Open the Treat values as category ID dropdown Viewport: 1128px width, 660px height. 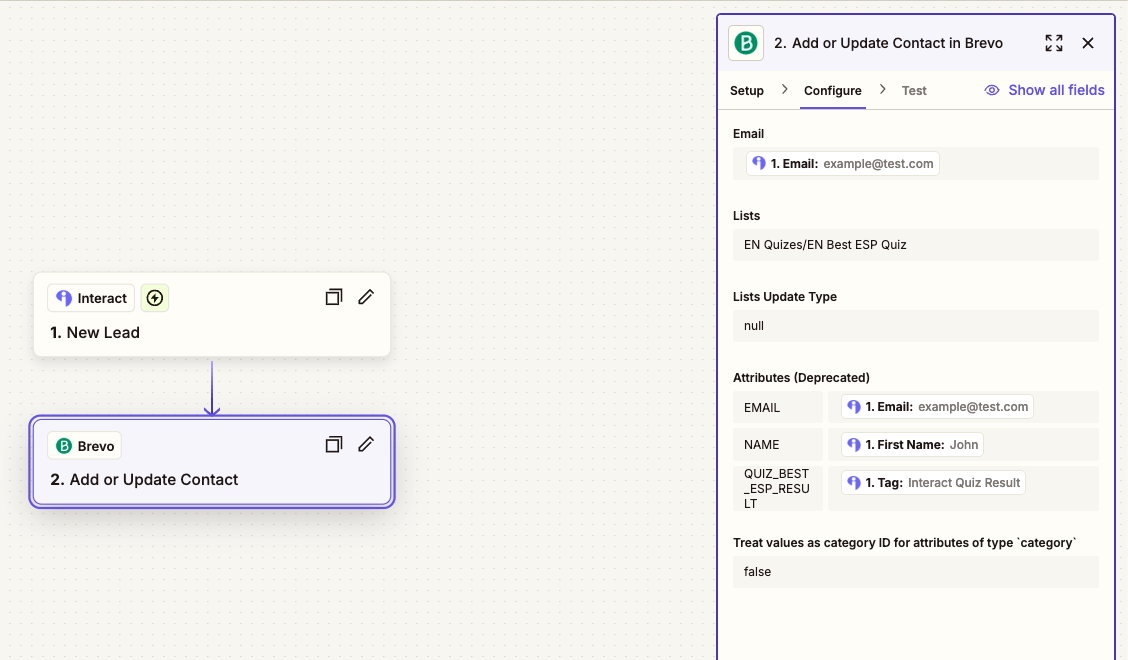916,572
